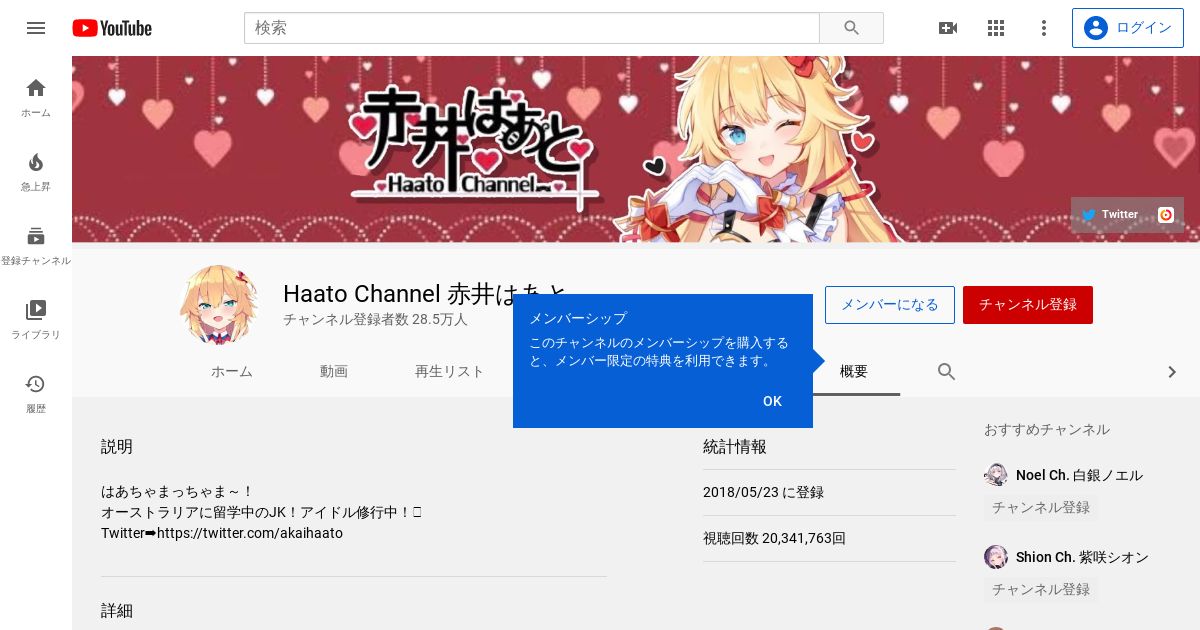Click the メンバーになる join button
Image resolution: width=1200 pixels, height=630 pixels.
click(x=890, y=305)
